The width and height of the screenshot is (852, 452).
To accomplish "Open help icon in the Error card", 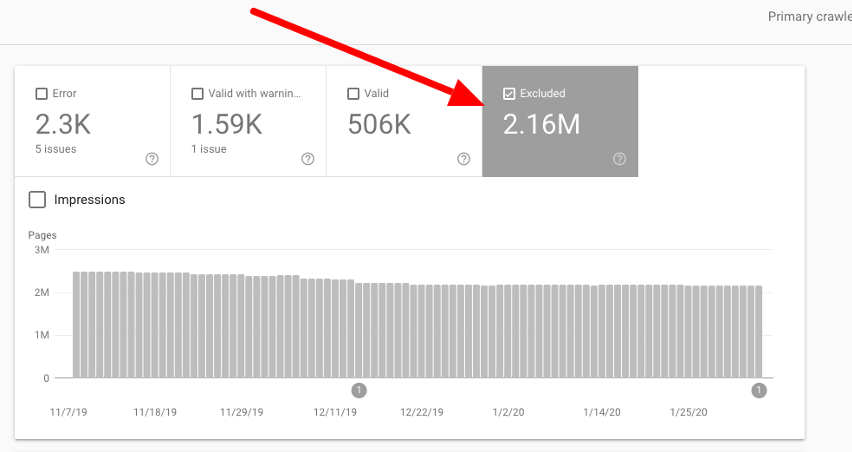I will [152, 159].
